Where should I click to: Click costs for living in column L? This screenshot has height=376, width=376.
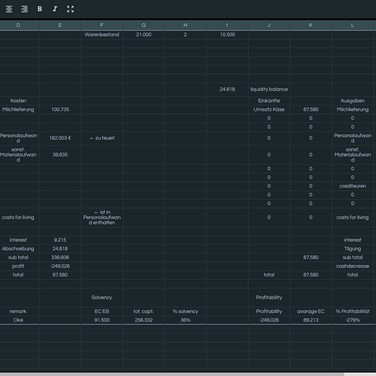(353, 217)
